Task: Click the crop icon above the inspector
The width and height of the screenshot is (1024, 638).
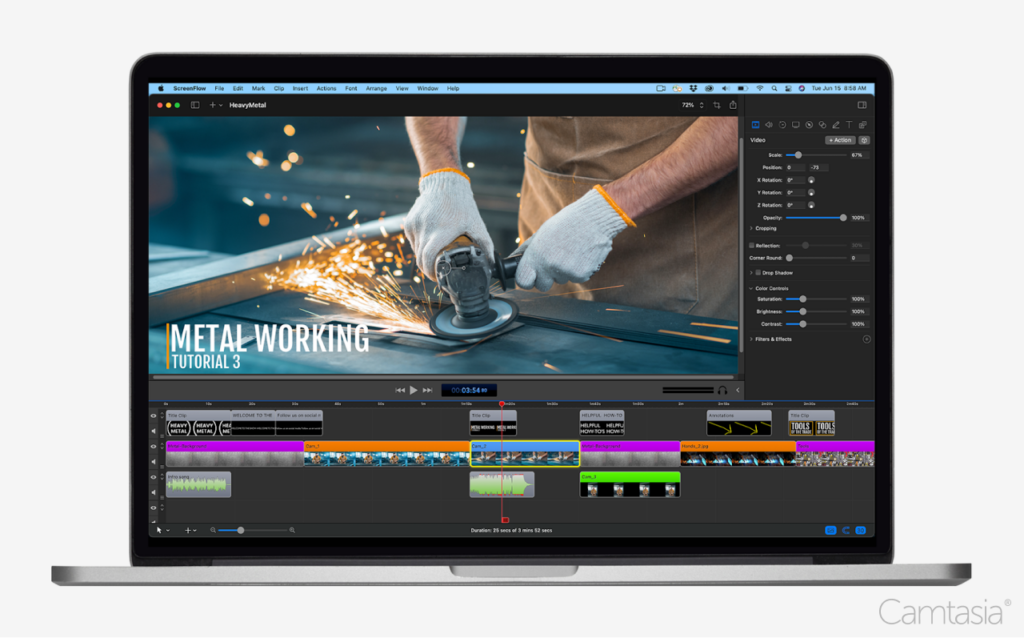Action: 717,104
